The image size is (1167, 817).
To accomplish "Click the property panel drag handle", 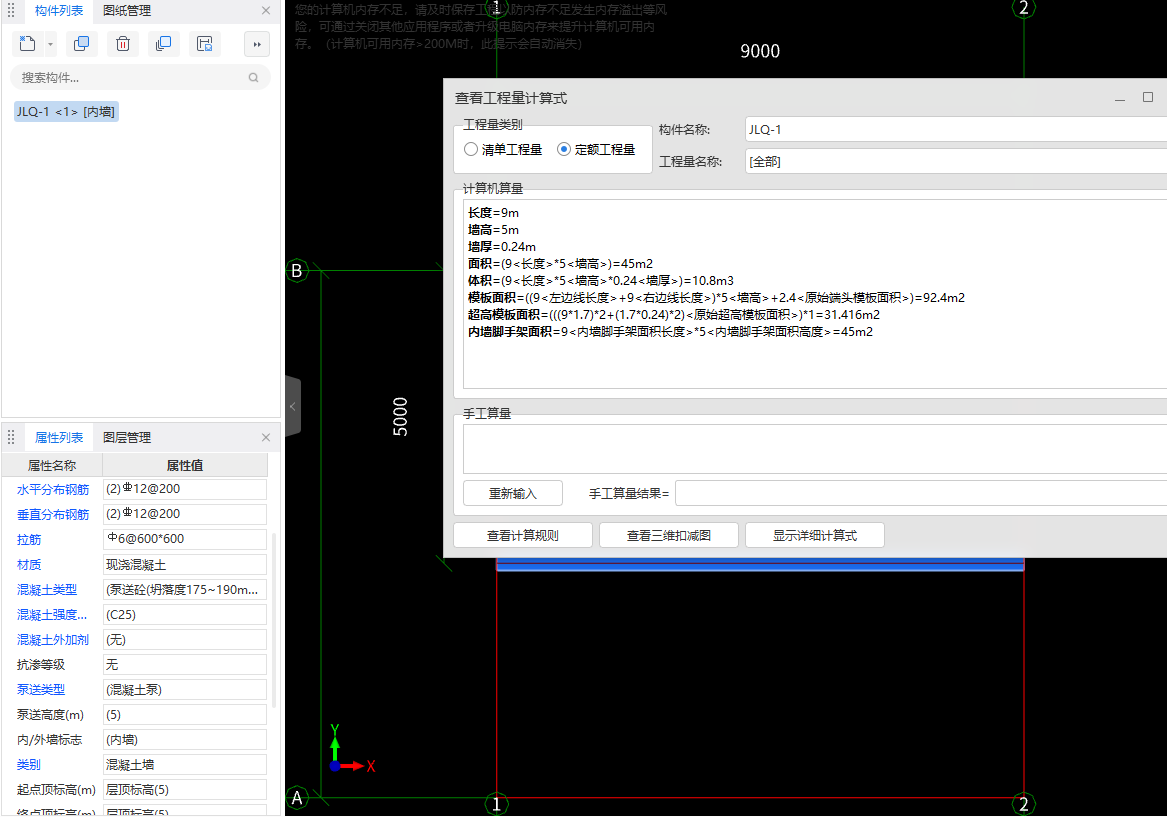I will click(x=11, y=438).
